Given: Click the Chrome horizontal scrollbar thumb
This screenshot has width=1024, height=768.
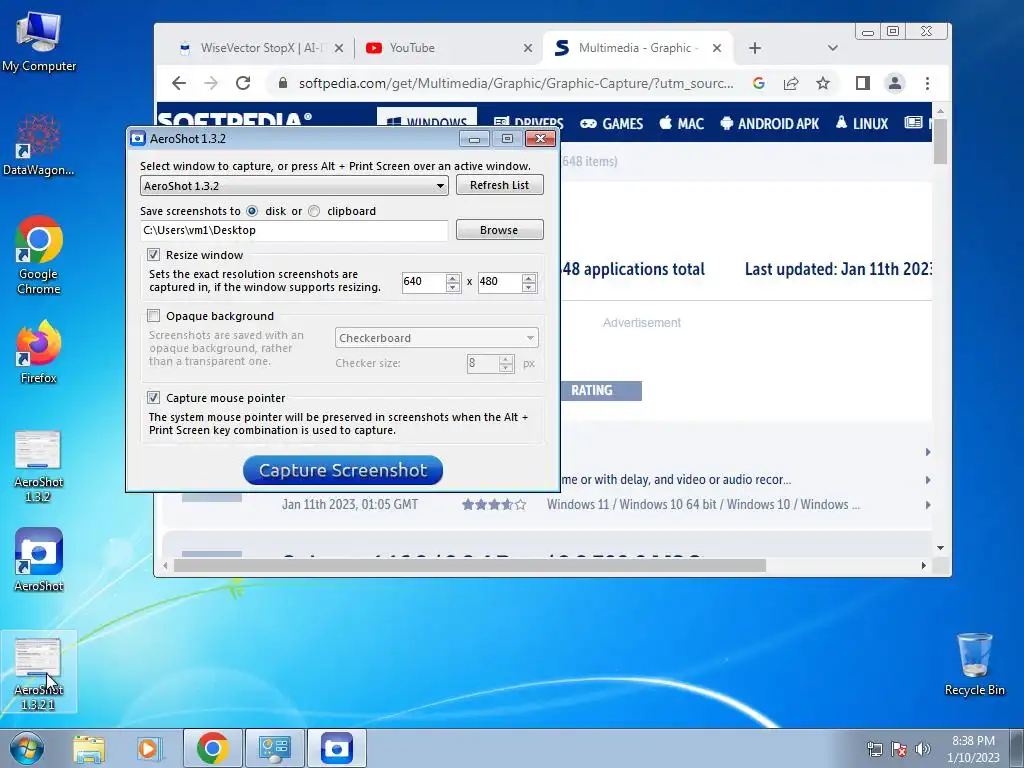Looking at the screenshot, I should 470,566.
